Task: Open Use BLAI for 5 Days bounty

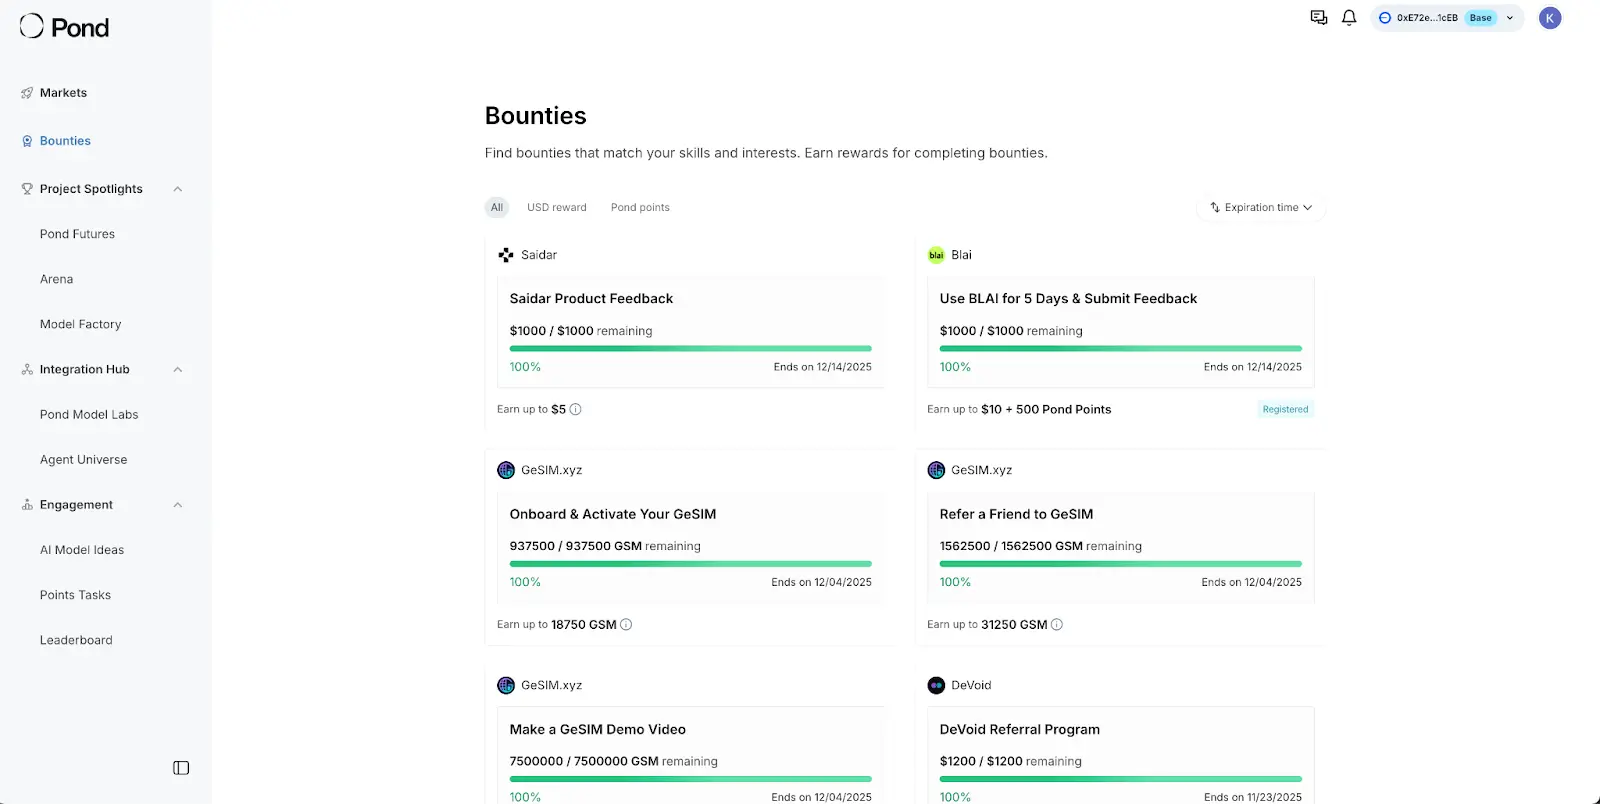Action: coord(1068,299)
